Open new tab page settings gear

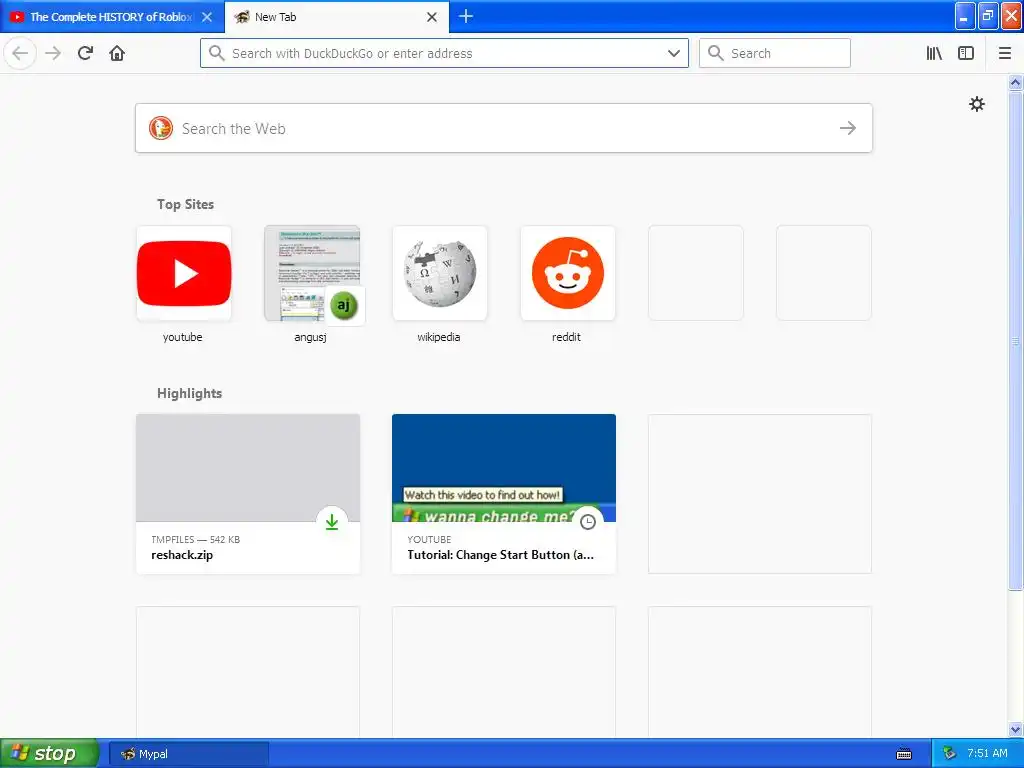pos(976,104)
